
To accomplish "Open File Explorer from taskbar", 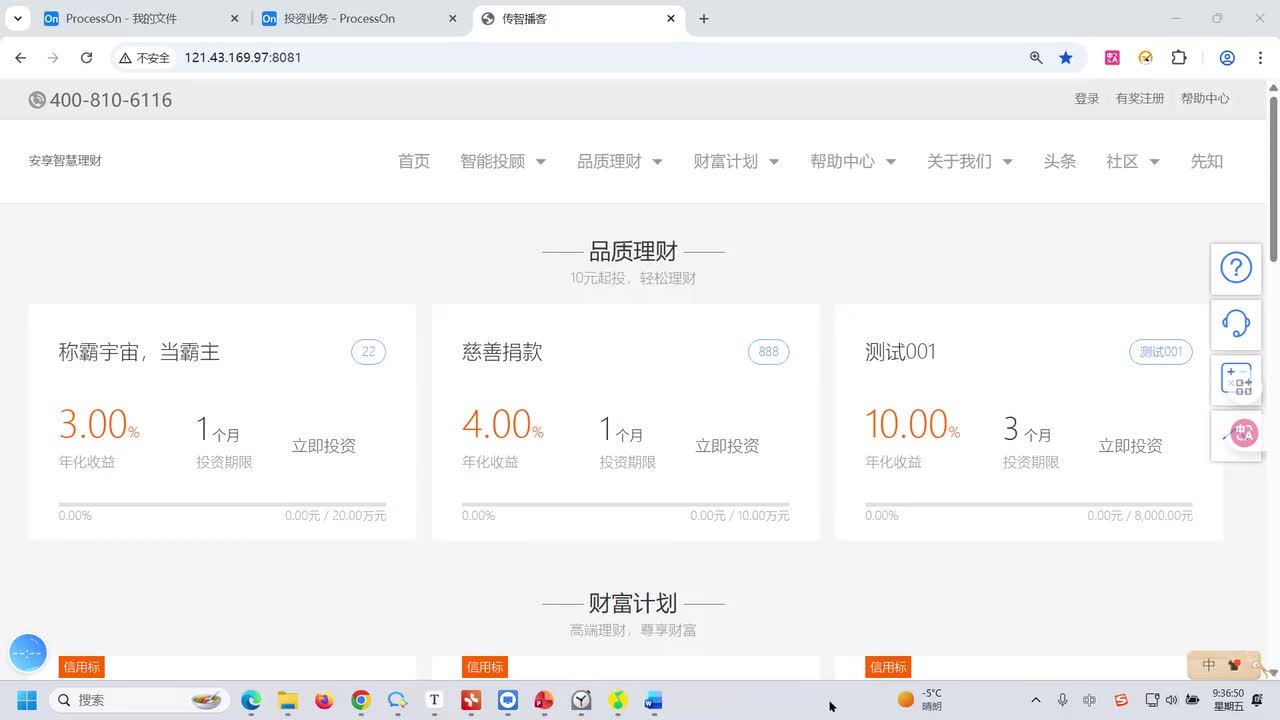I will 288,700.
